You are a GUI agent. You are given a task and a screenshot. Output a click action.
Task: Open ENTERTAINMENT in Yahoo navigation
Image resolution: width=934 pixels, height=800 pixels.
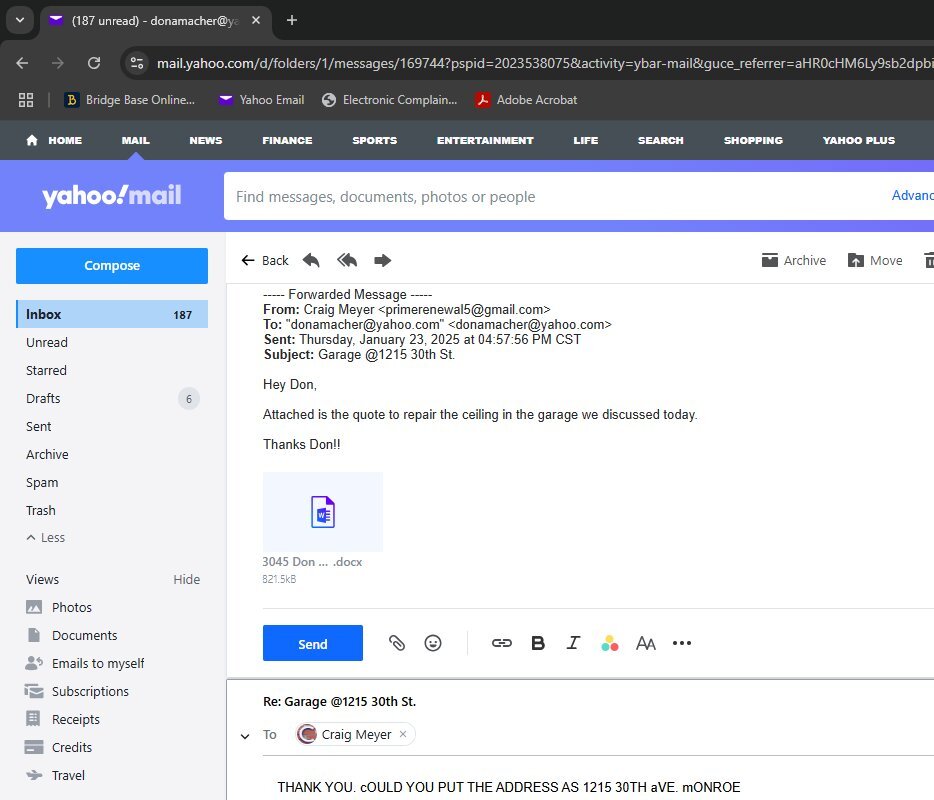485,141
